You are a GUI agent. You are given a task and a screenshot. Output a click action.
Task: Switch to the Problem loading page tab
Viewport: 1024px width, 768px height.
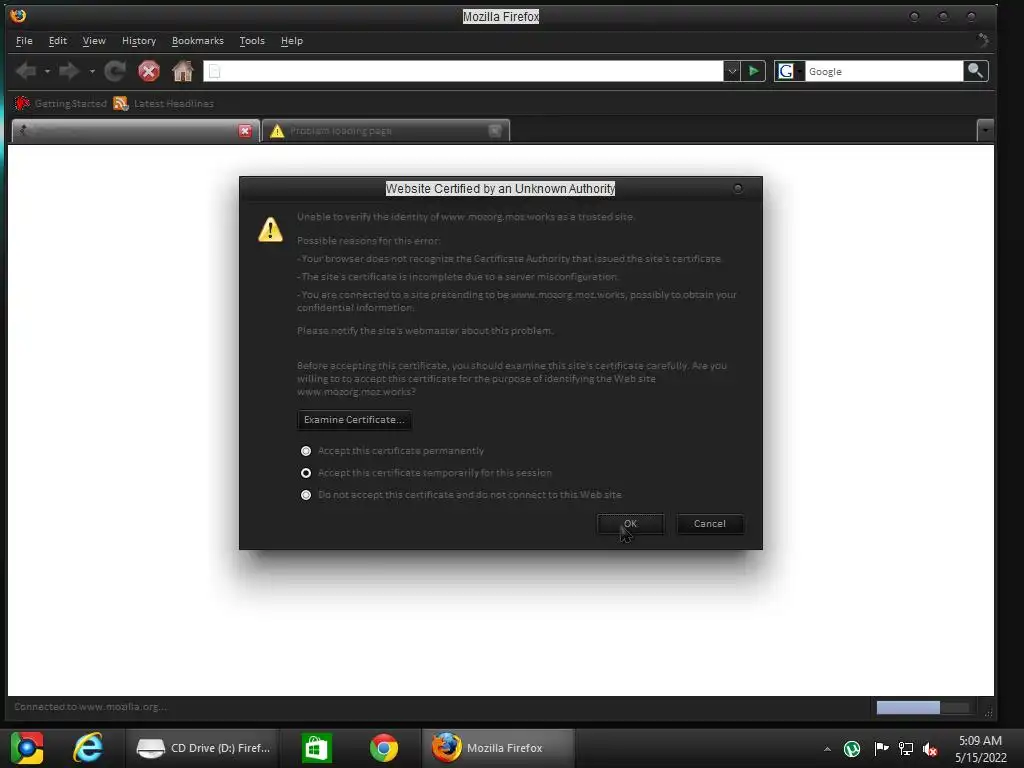[385, 131]
